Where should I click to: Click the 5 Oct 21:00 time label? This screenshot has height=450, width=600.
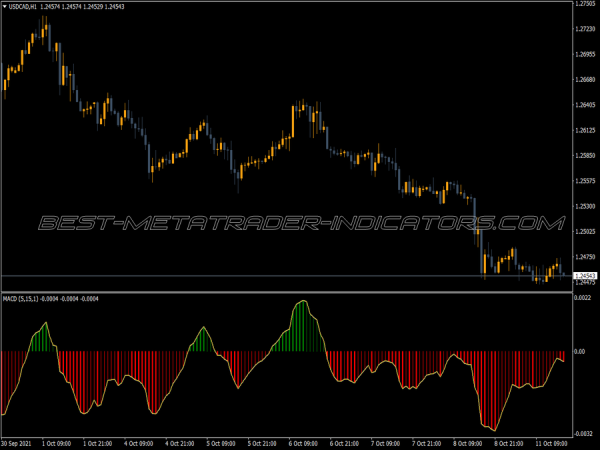coord(262,443)
